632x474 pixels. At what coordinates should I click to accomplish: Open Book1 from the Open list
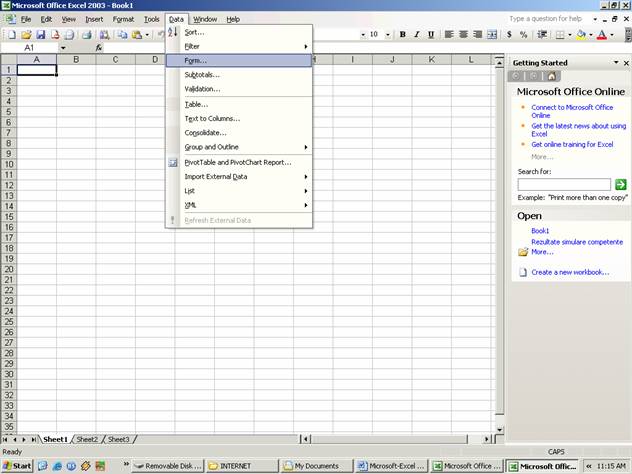click(540, 231)
